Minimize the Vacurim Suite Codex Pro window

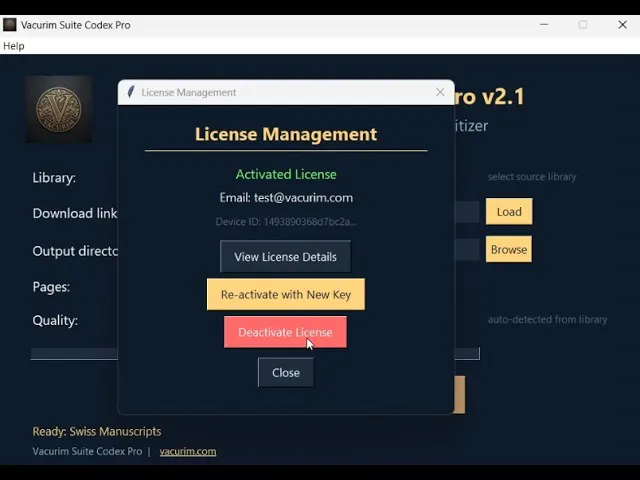click(x=544, y=24)
